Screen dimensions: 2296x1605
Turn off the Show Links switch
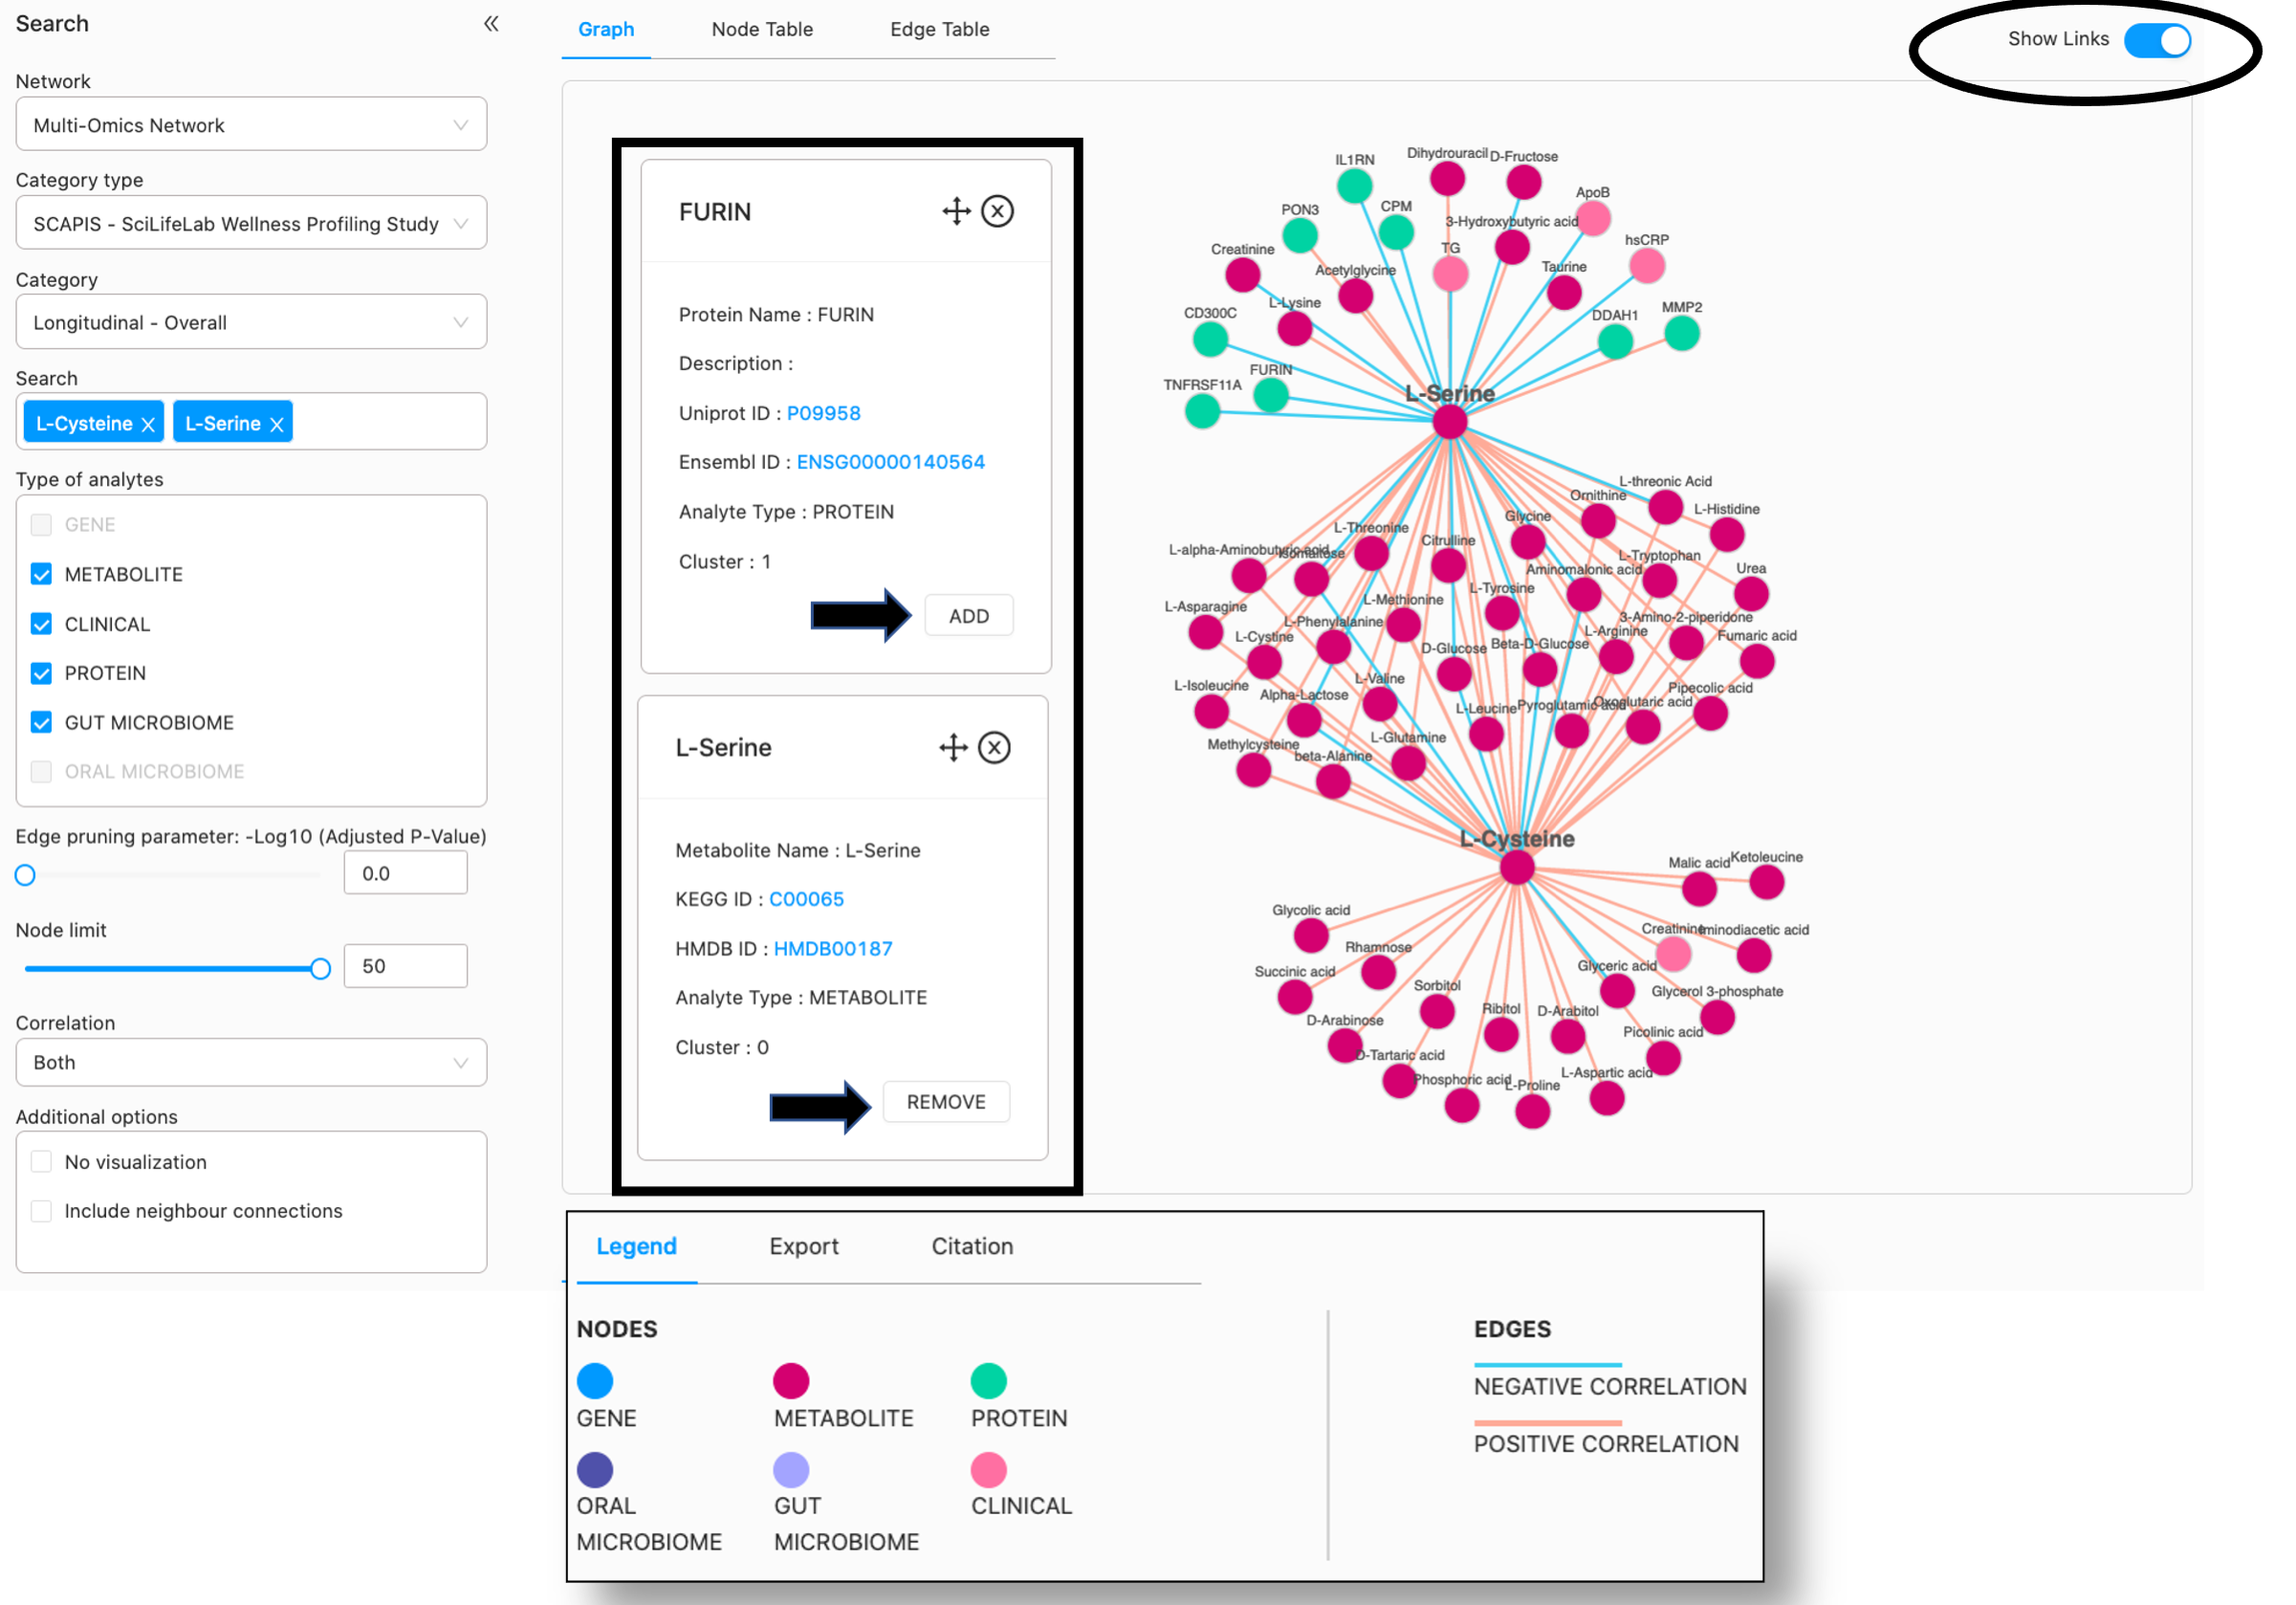click(x=2157, y=40)
